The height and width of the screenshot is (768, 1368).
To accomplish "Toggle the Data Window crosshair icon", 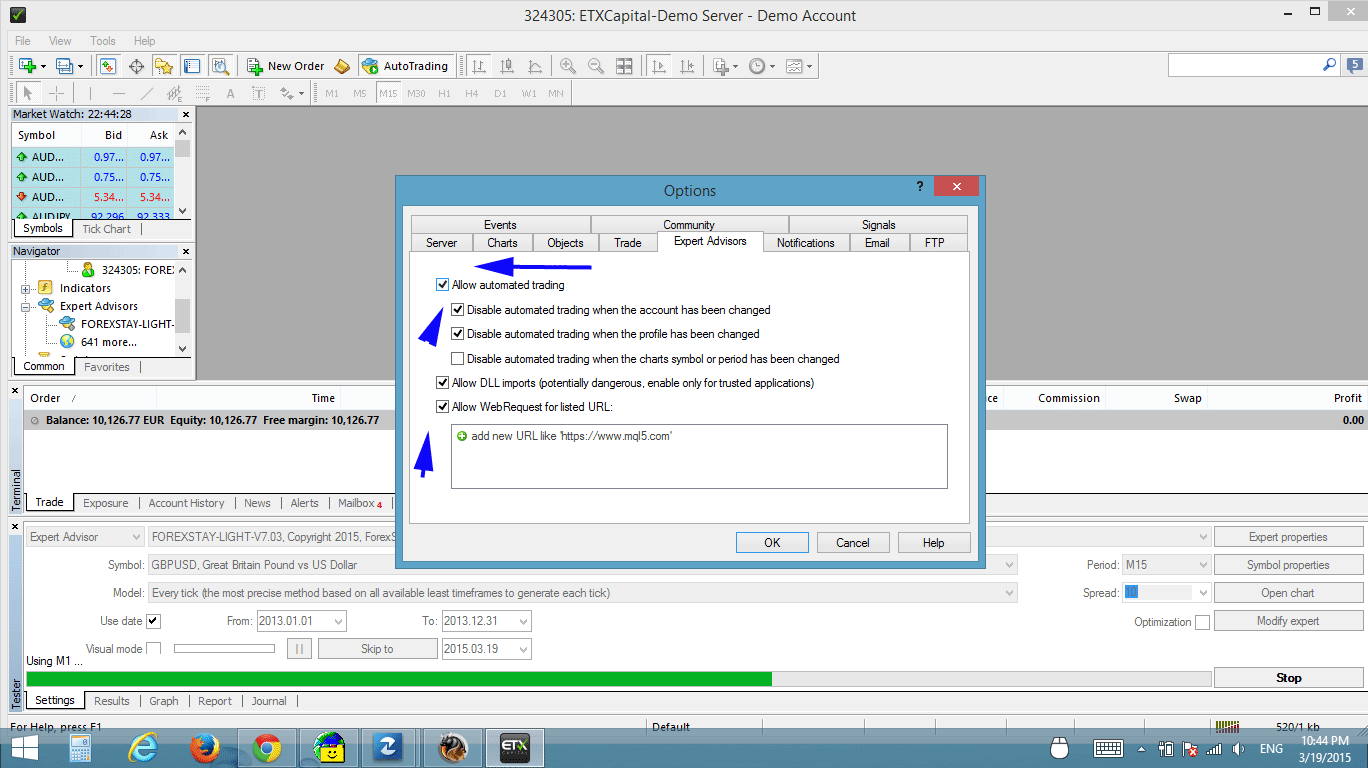I will [x=136, y=66].
